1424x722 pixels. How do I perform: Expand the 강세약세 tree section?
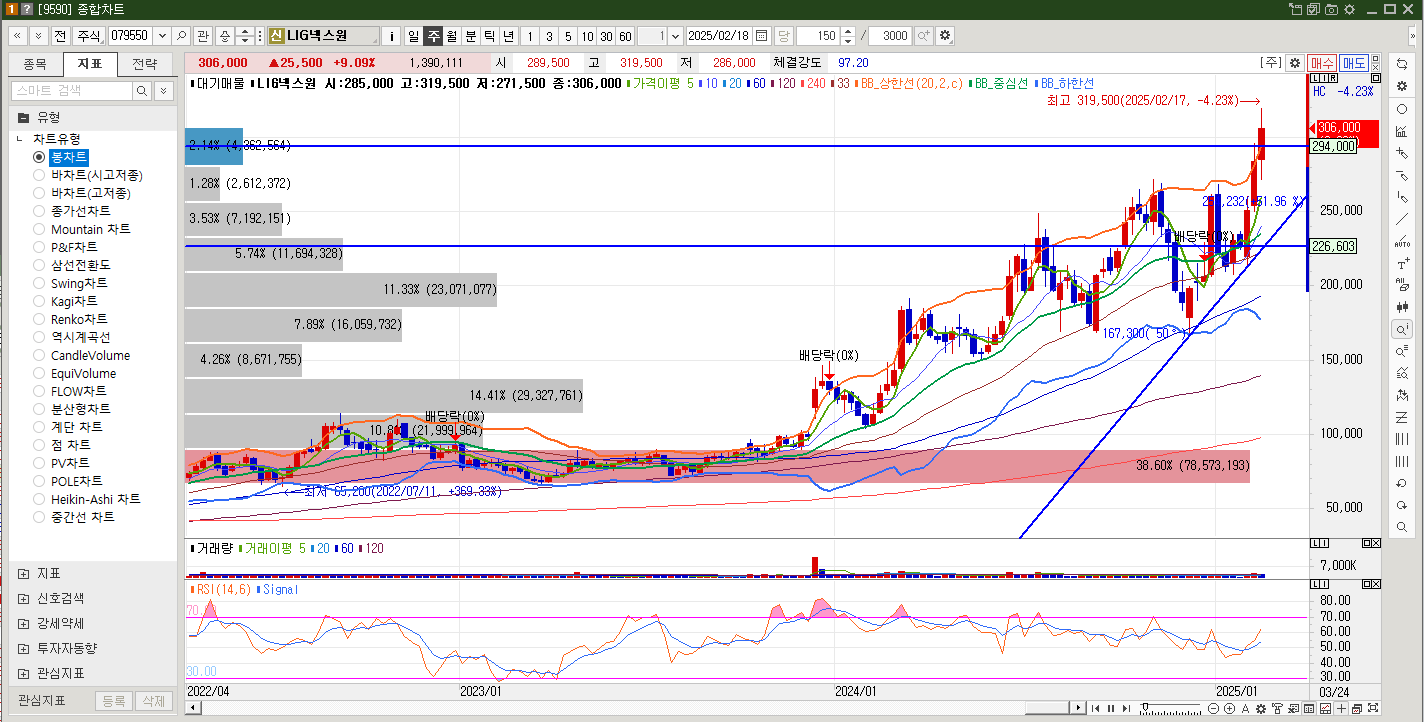(23, 623)
